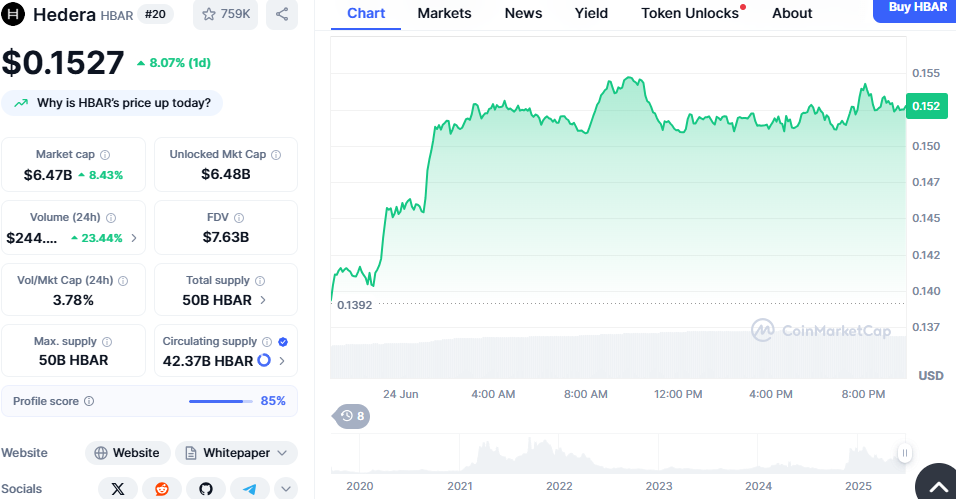
Task: Click the 0.1392 baseline price label
Action: (x=354, y=305)
